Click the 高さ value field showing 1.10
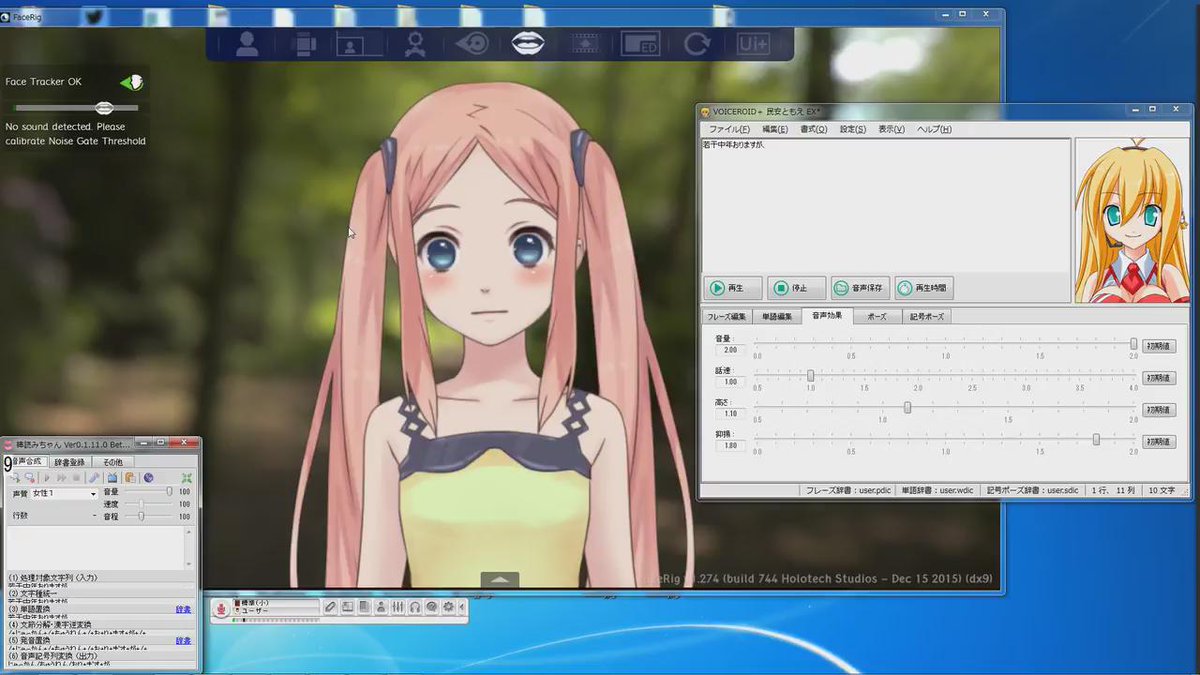Screen dimensions: 1200x675 point(729,414)
